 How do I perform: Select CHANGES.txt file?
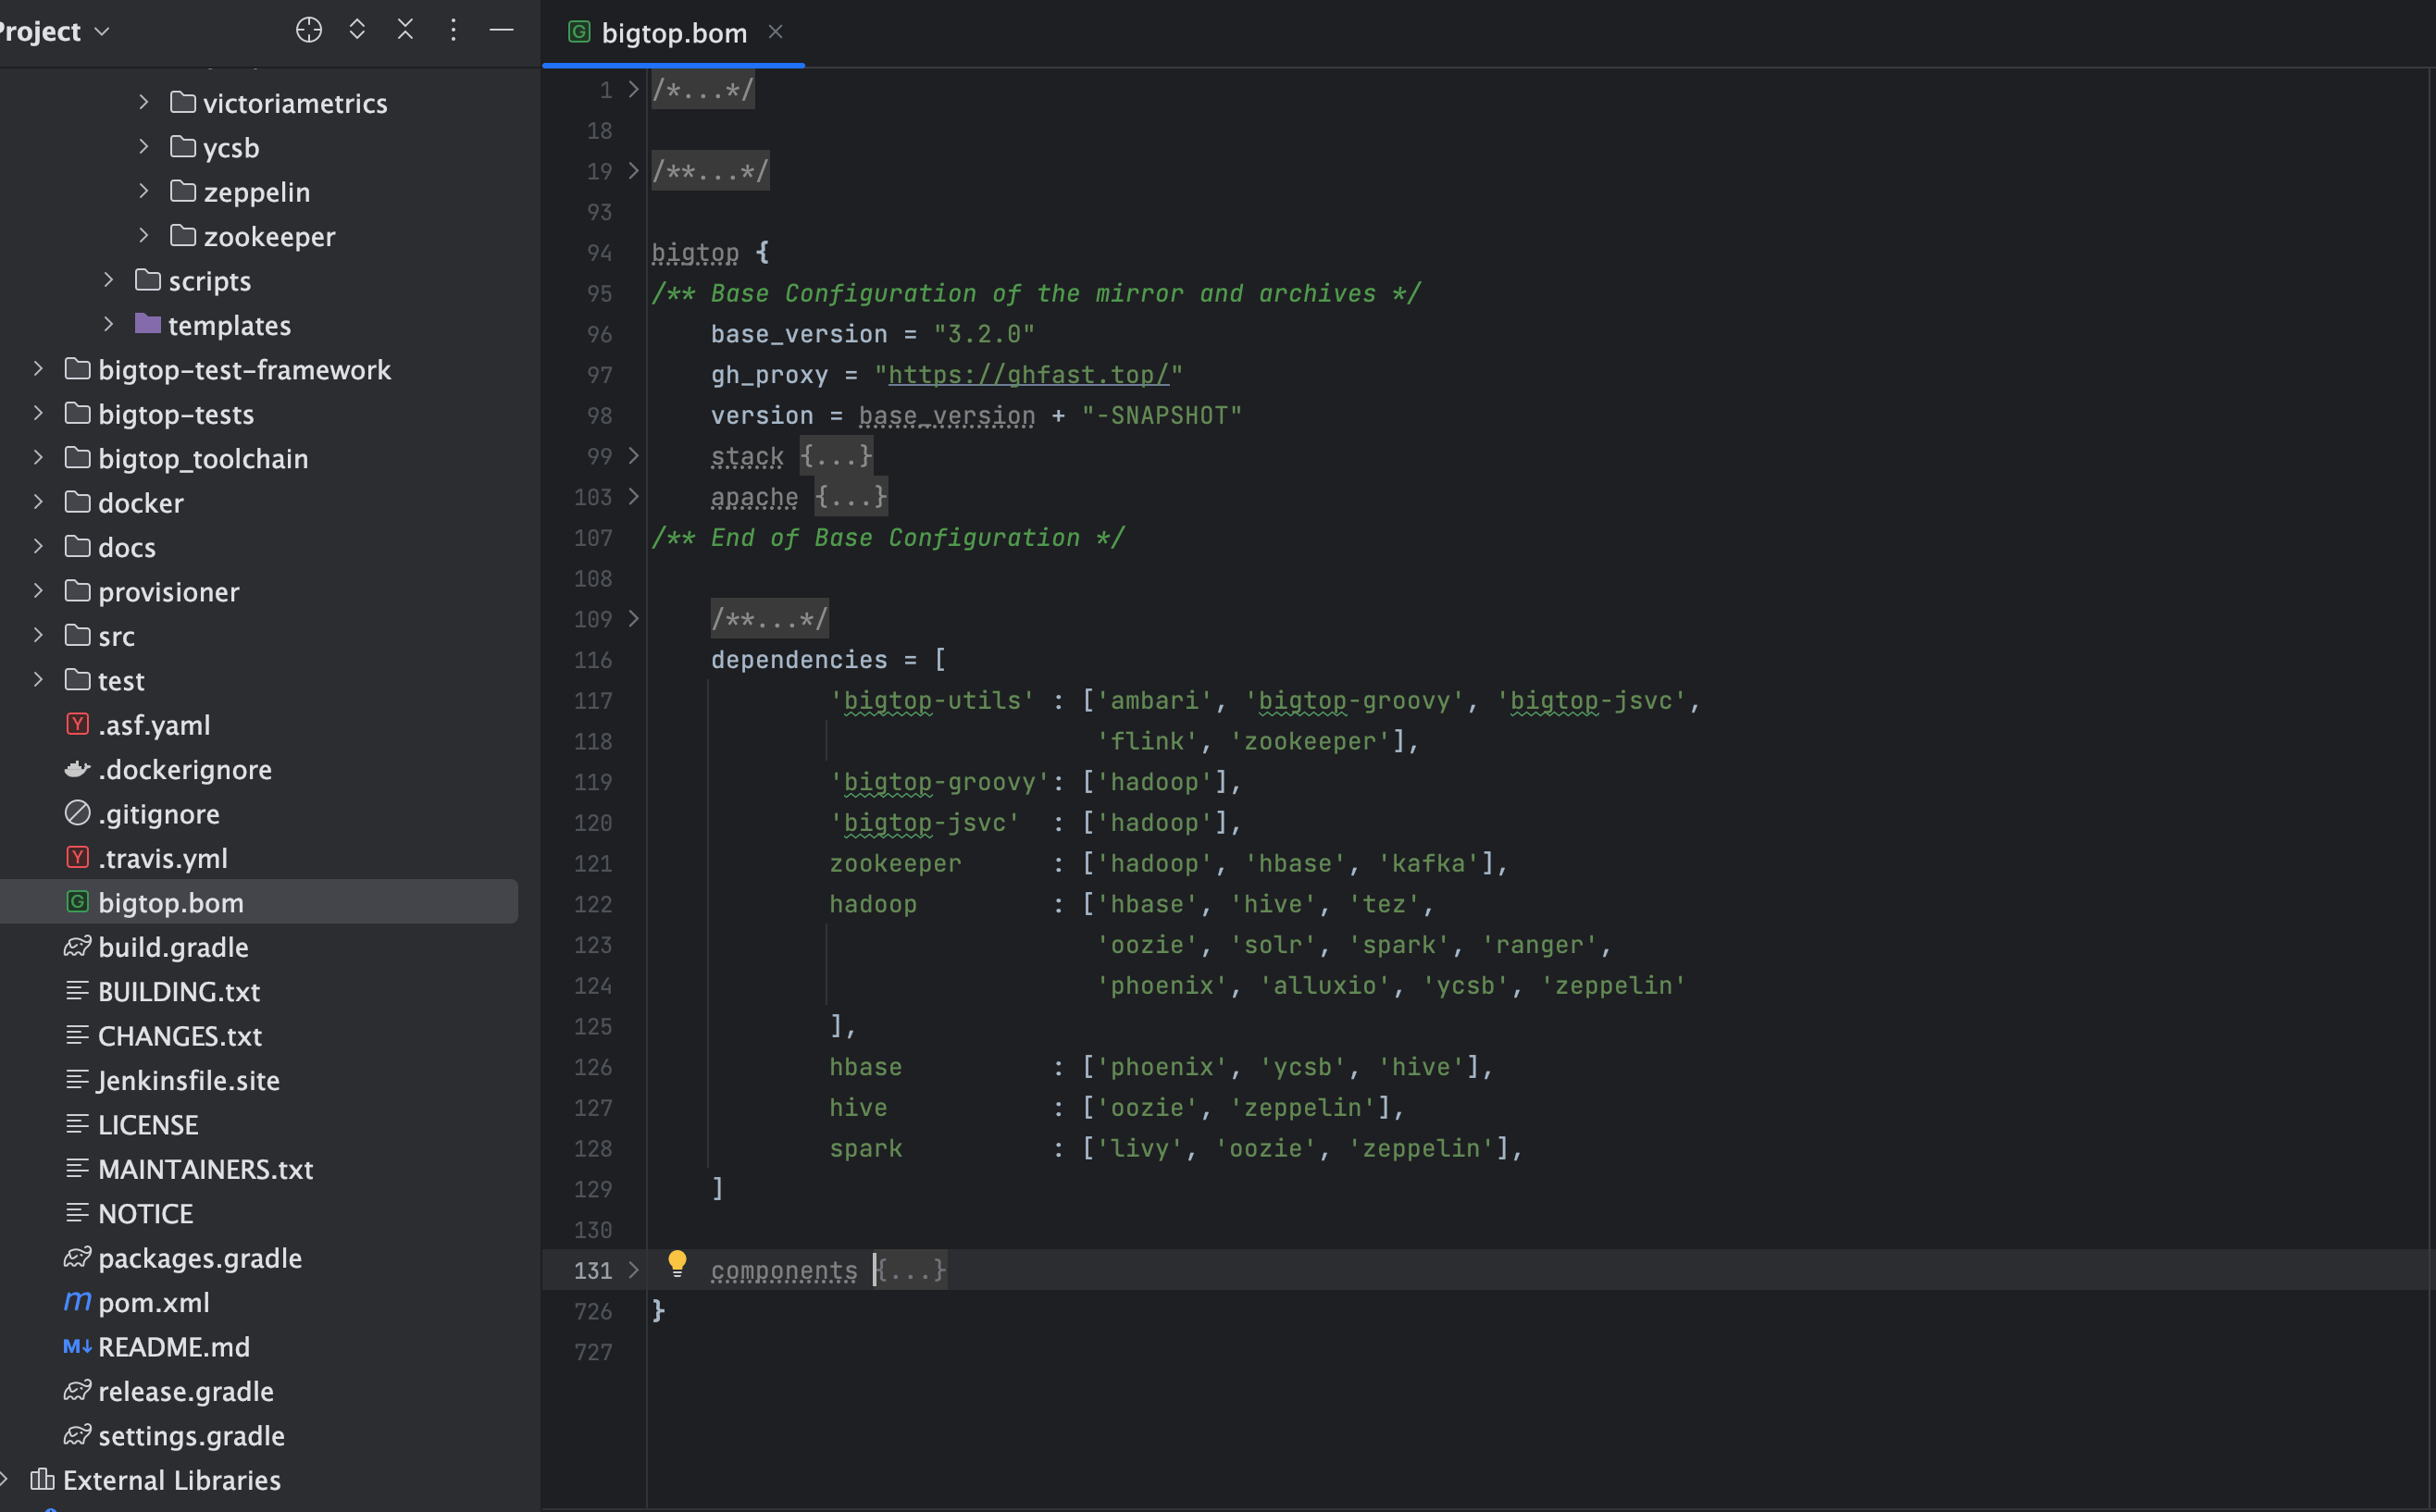coord(179,1036)
